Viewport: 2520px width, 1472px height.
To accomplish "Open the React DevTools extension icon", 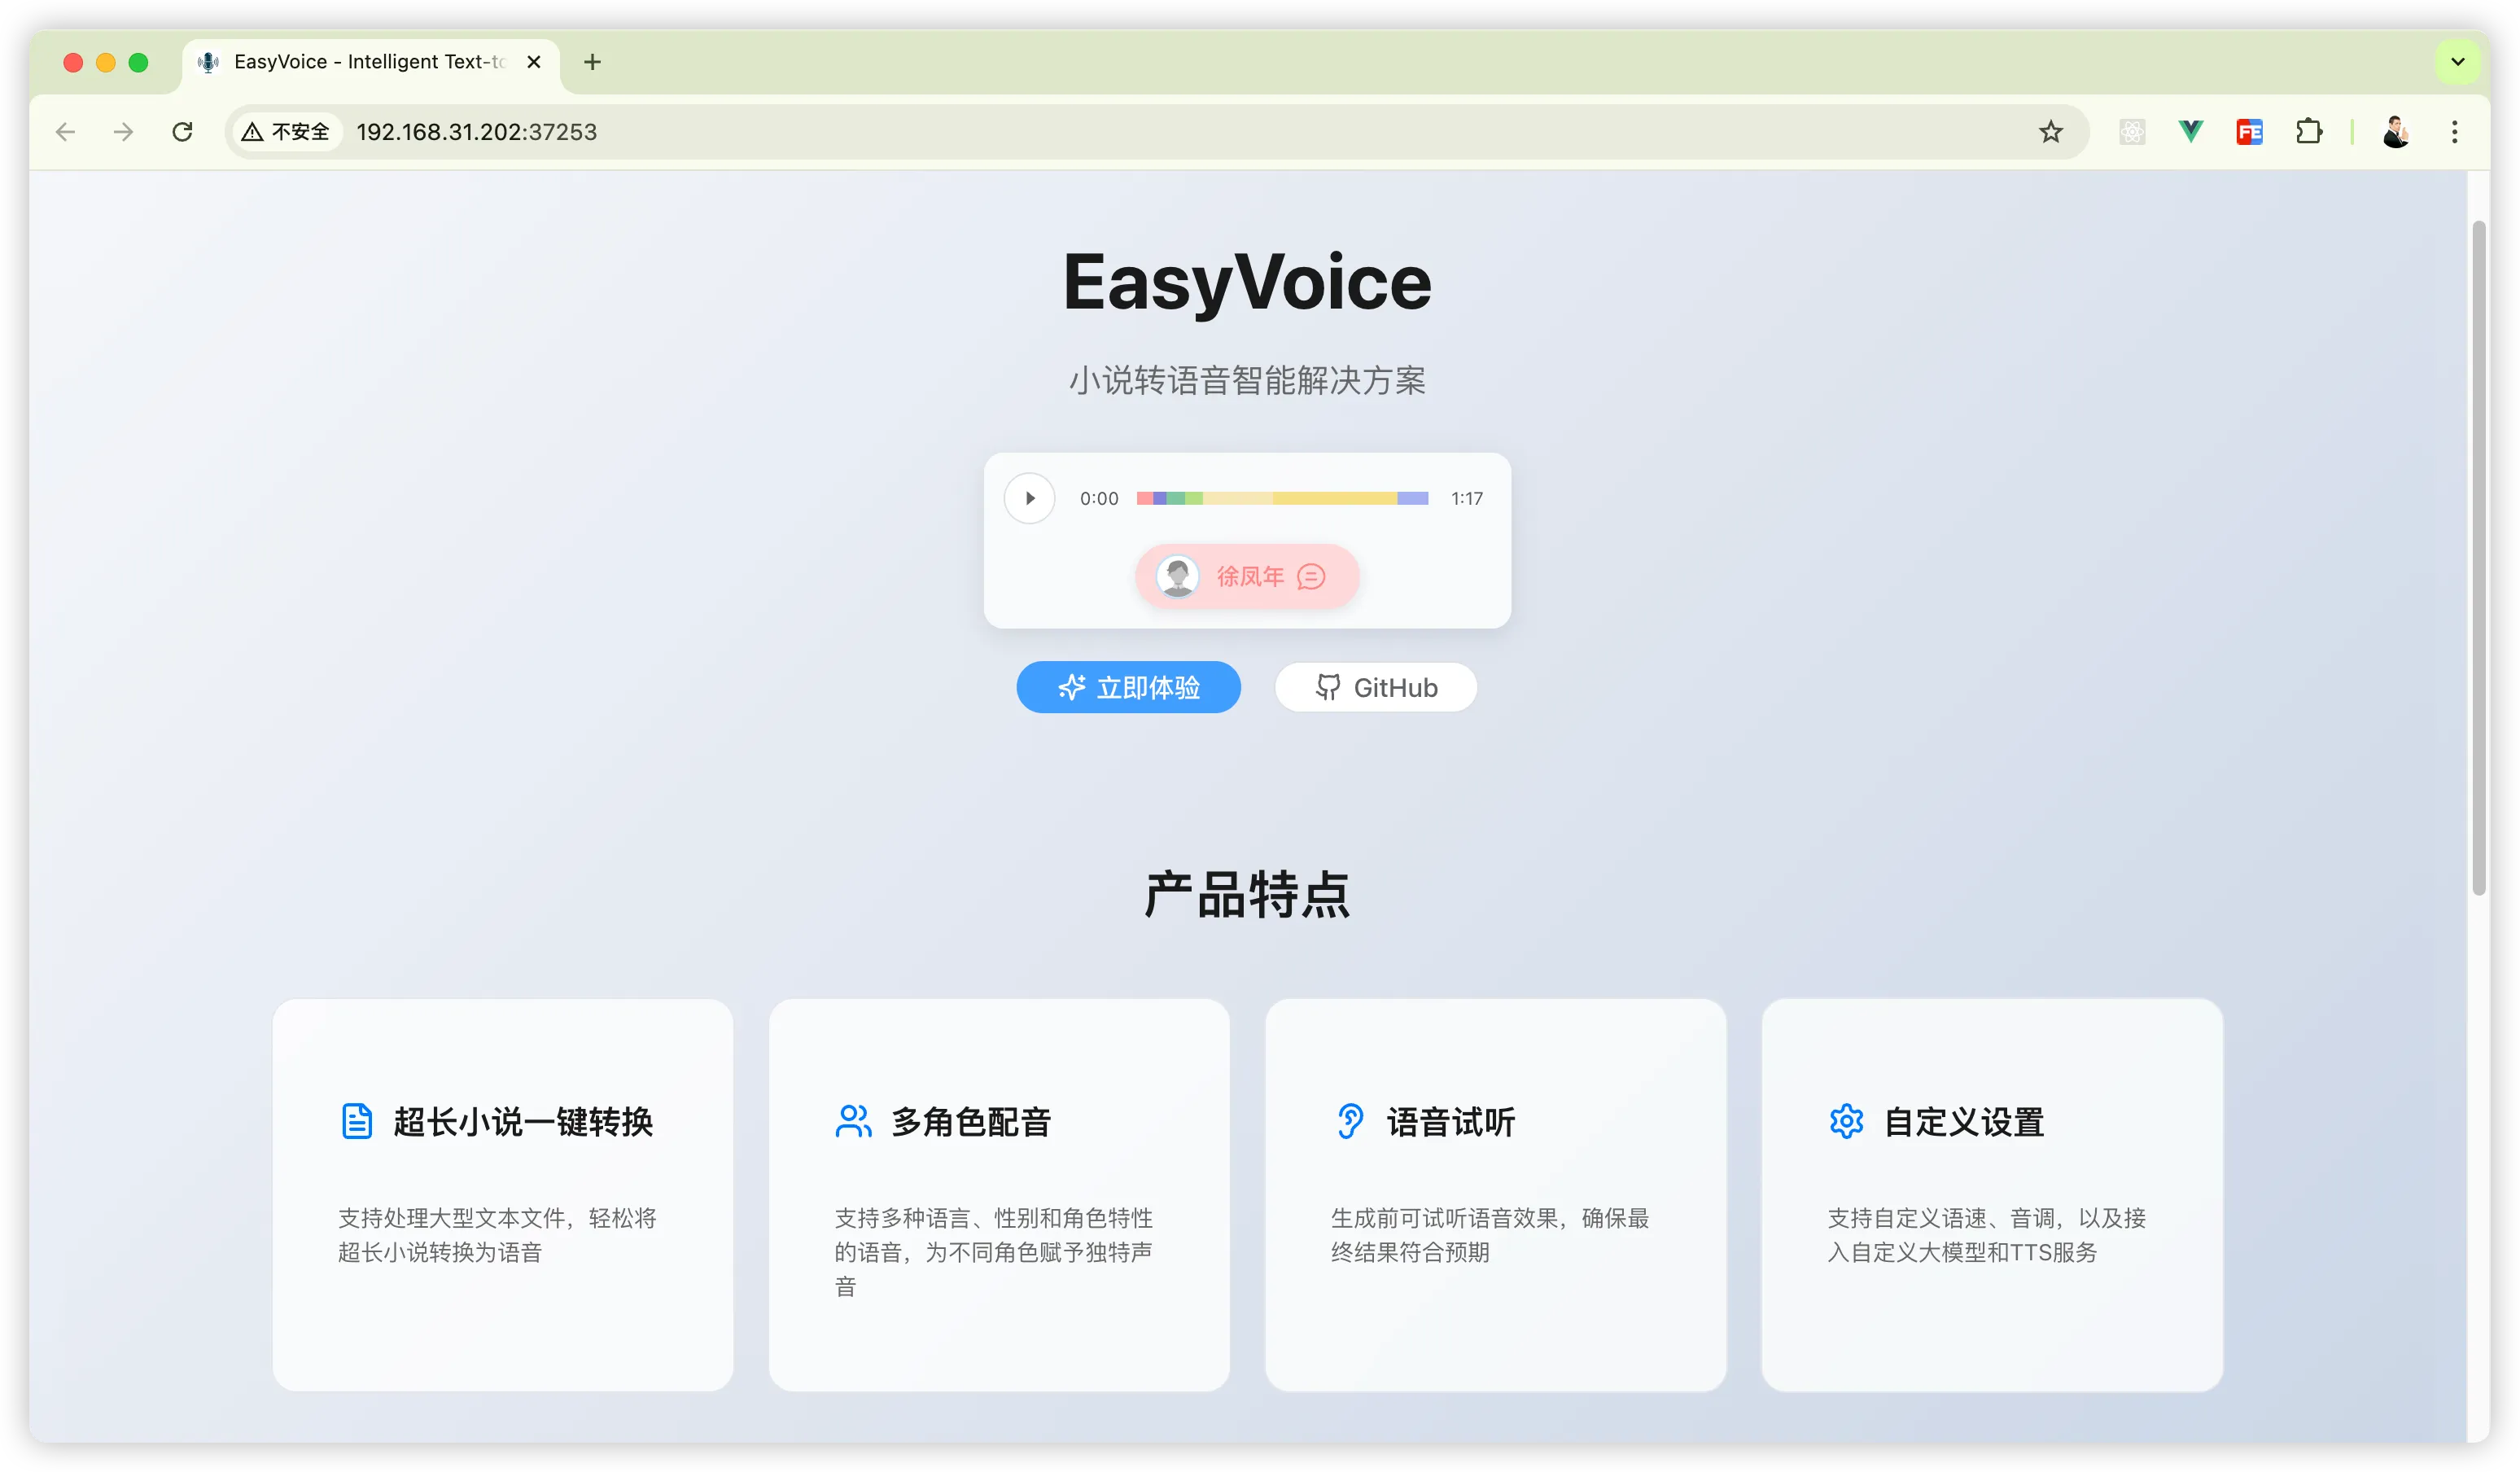I will point(2132,132).
